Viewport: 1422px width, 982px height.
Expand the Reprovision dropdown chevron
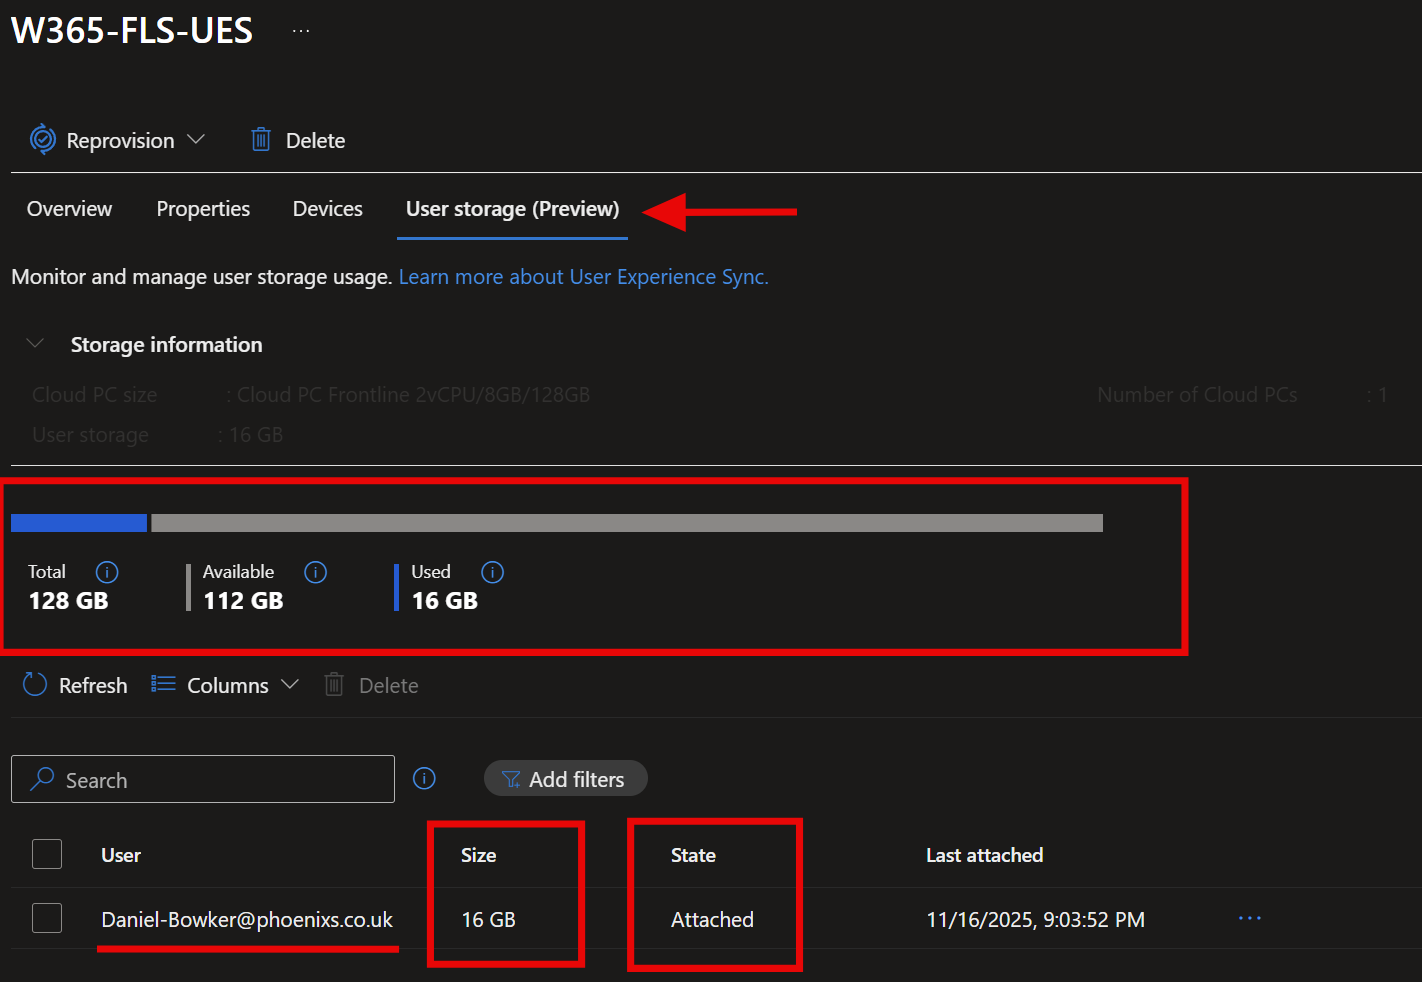click(x=196, y=140)
